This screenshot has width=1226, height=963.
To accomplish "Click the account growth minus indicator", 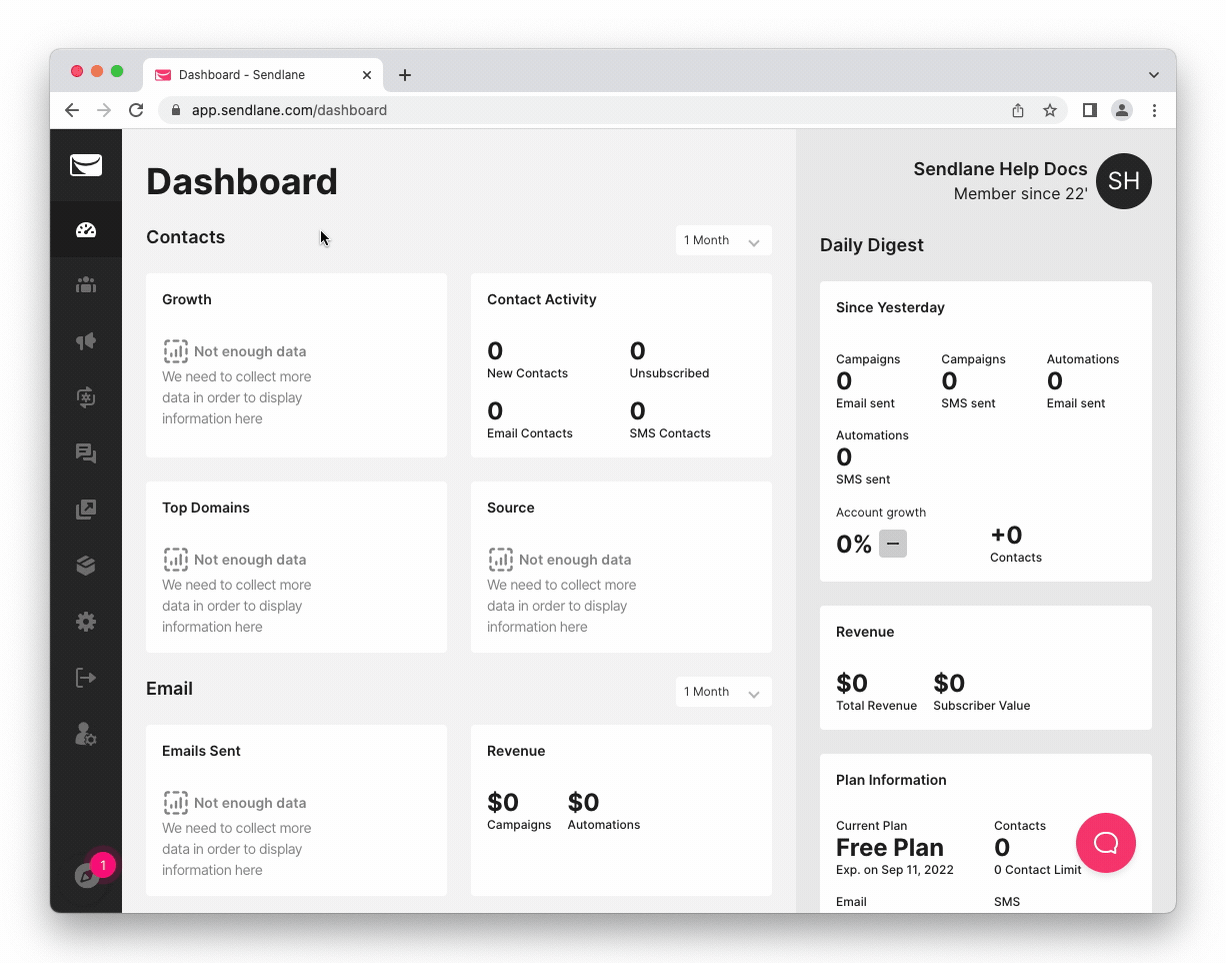I will tap(893, 544).
